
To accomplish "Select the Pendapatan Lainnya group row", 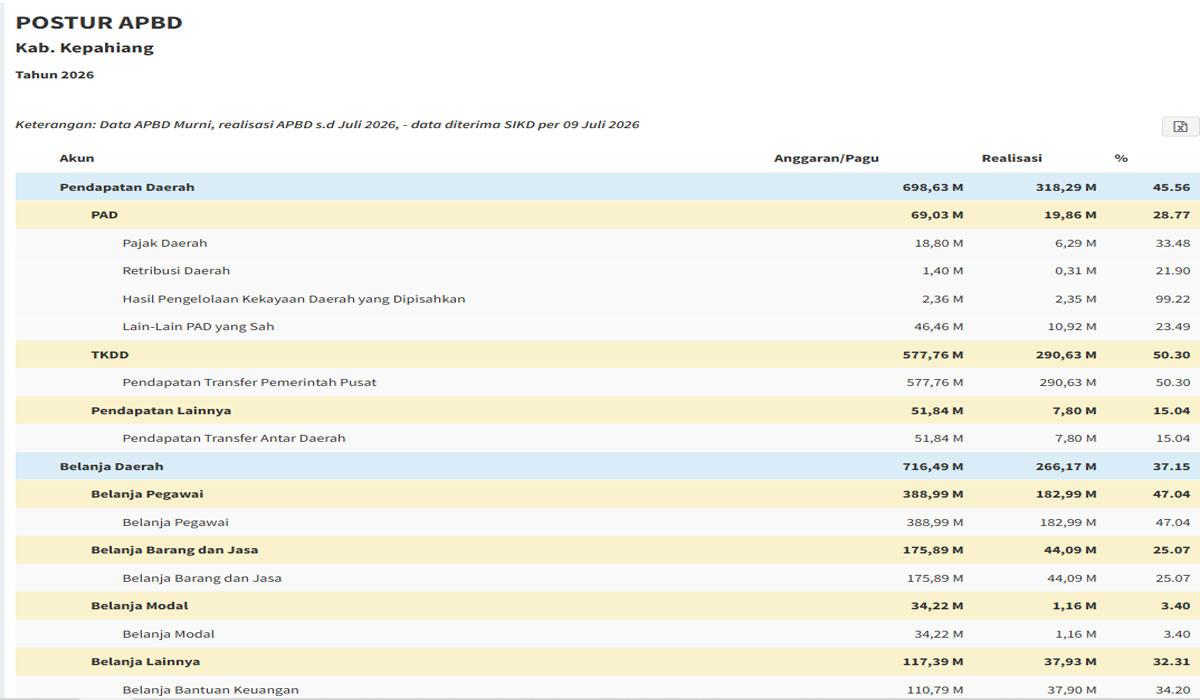I will pos(608,411).
